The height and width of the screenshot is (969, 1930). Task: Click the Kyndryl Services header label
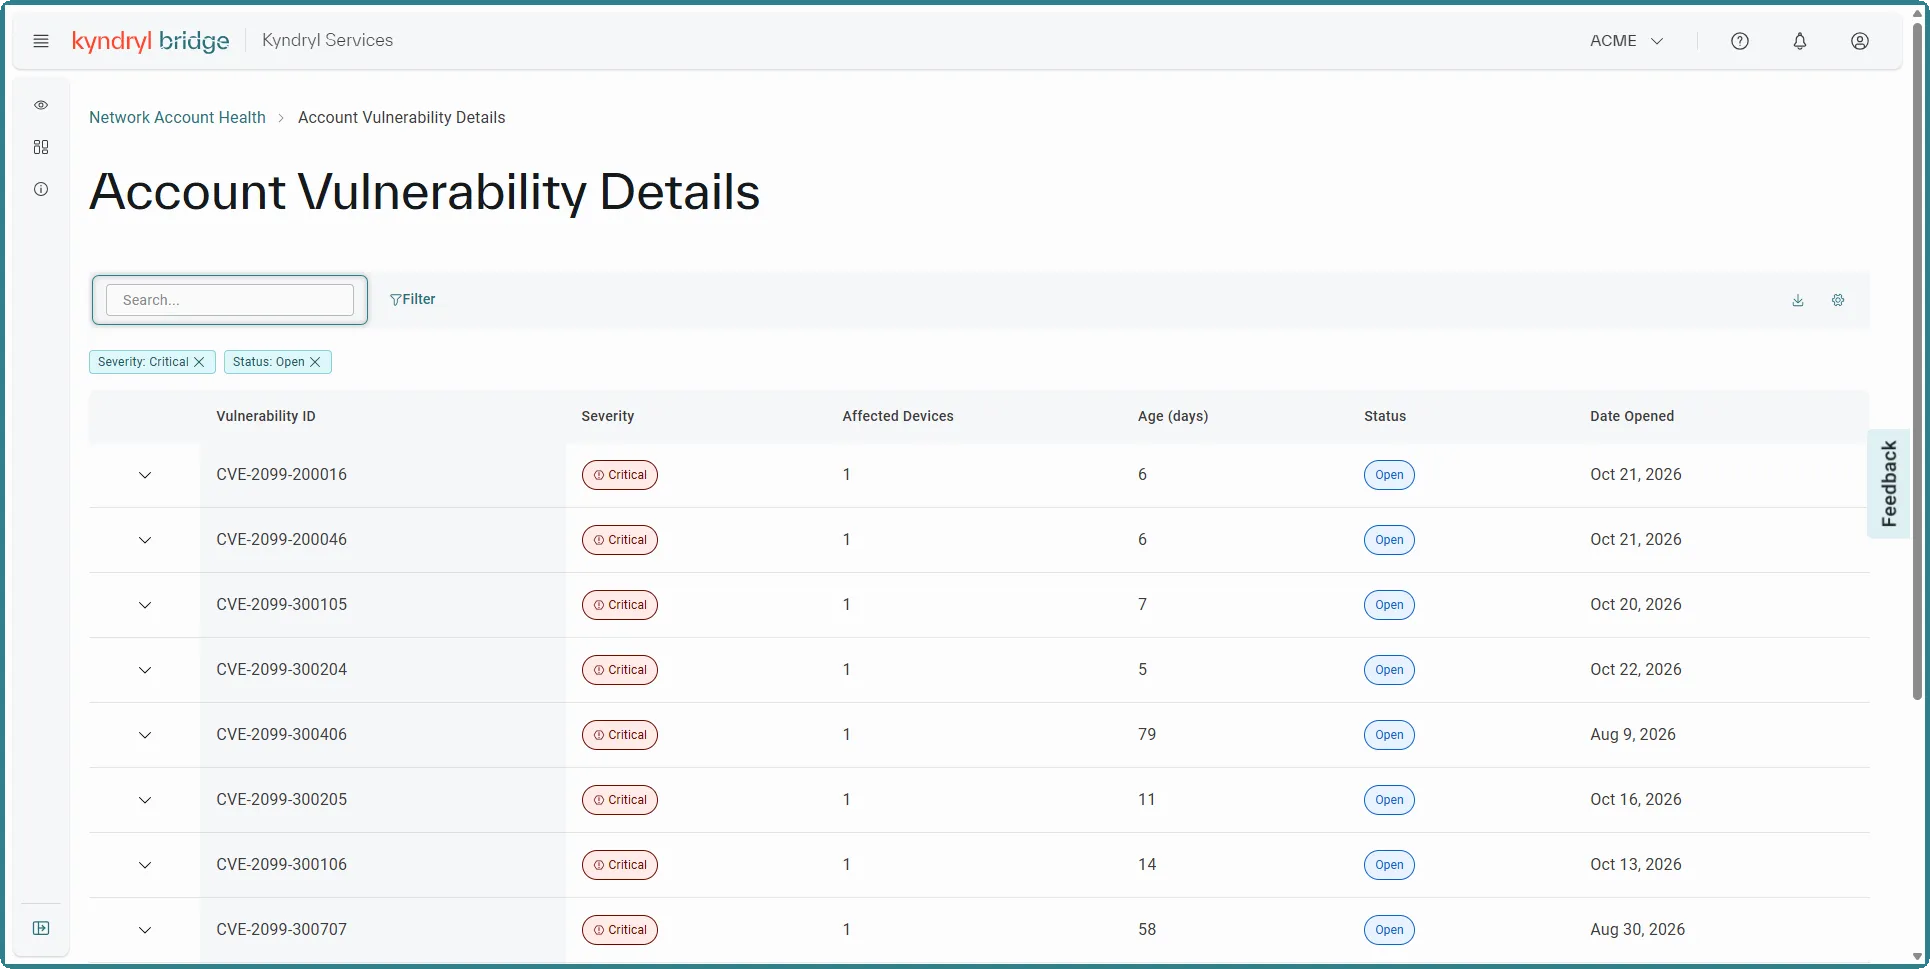click(327, 40)
